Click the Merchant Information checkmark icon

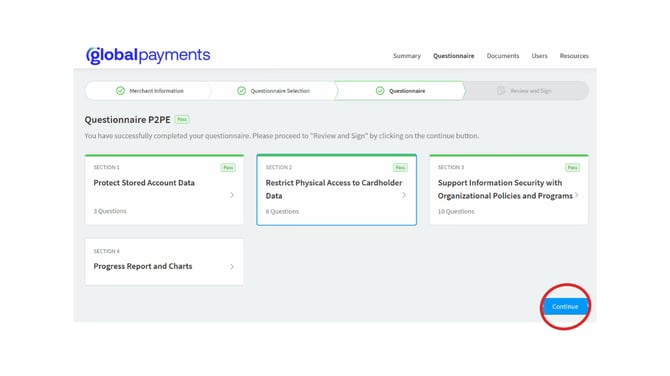coord(120,91)
